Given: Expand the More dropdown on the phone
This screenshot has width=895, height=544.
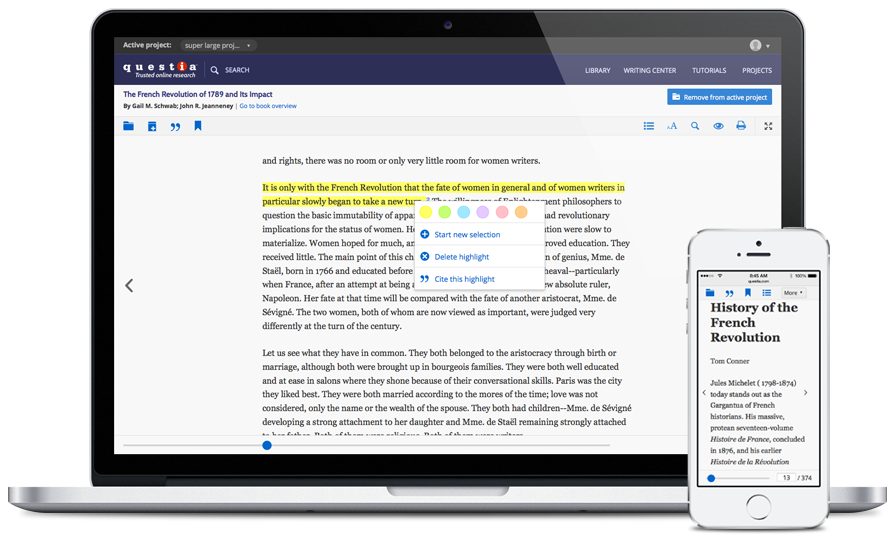Looking at the screenshot, I should coord(791,293).
